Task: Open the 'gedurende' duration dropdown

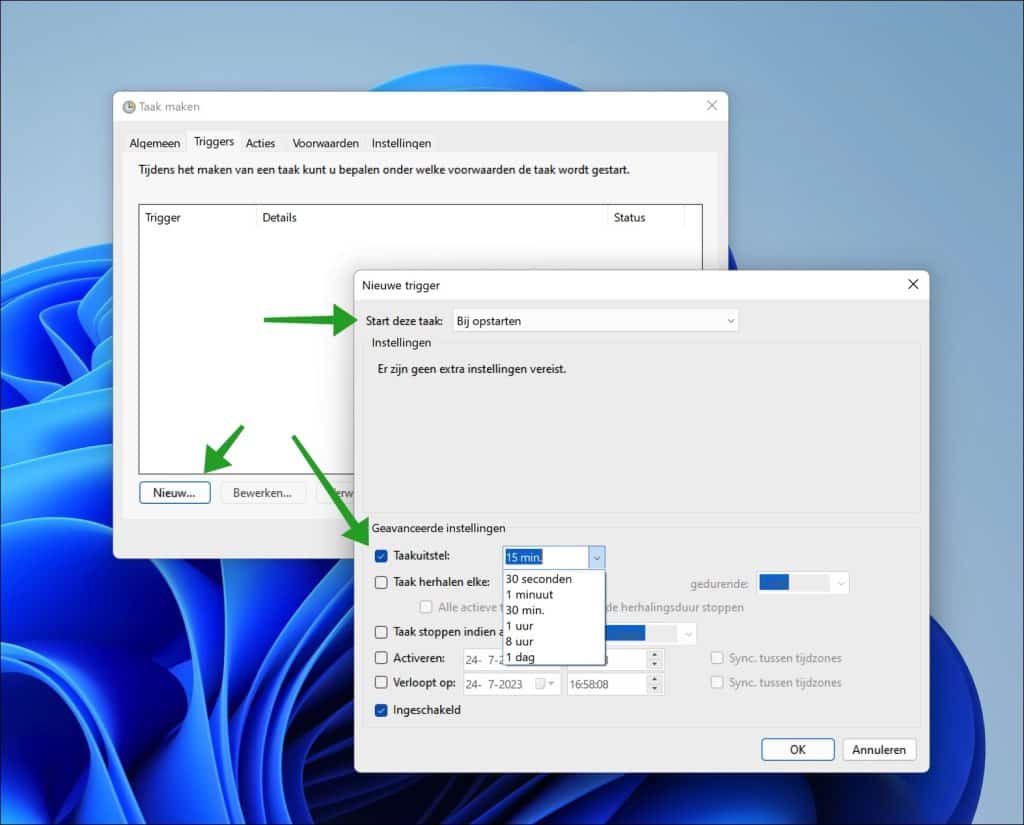Action: [840, 582]
